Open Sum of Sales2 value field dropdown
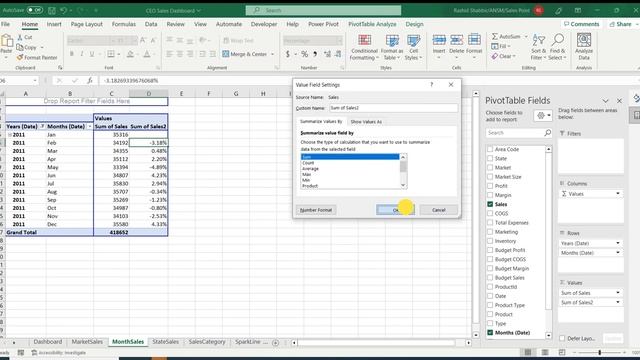This screenshot has width=640, height=360. tap(618, 302)
